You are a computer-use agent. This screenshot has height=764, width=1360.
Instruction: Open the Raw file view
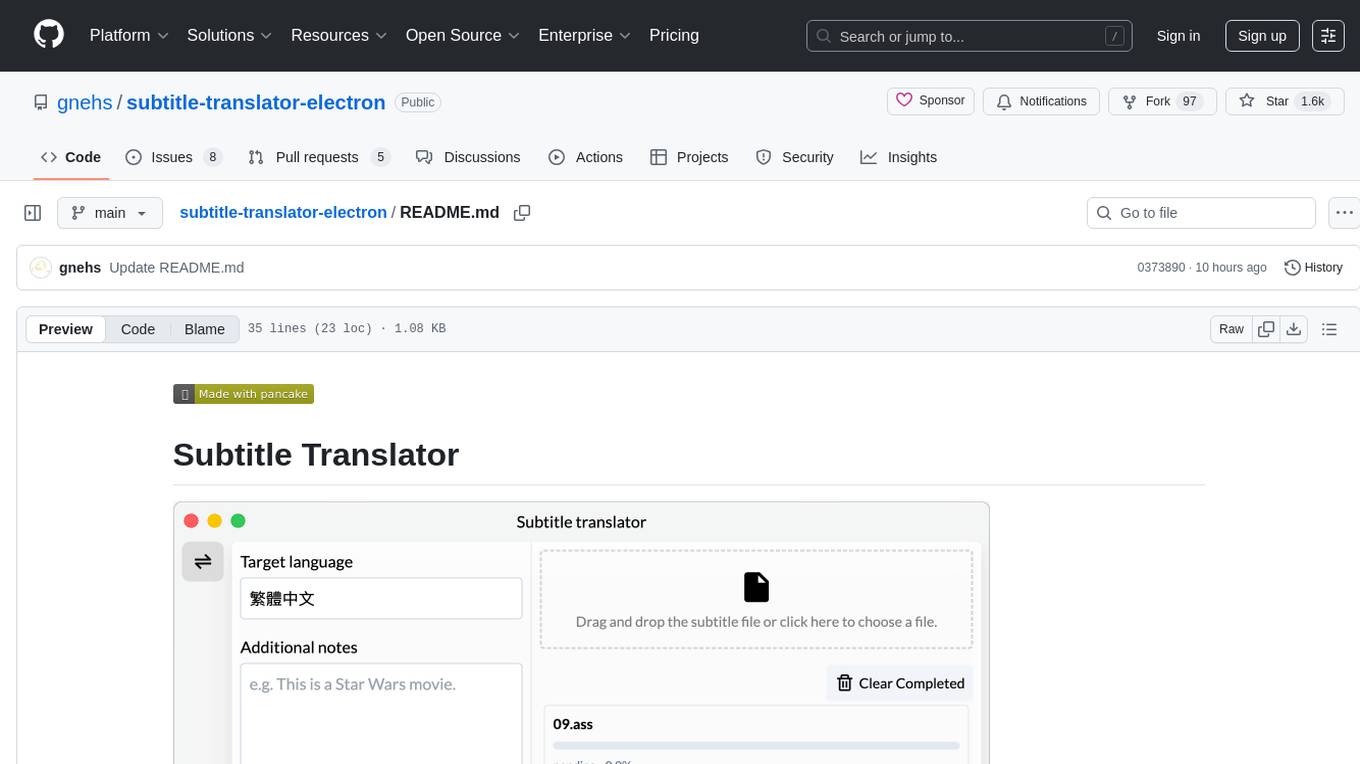click(1231, 329)
